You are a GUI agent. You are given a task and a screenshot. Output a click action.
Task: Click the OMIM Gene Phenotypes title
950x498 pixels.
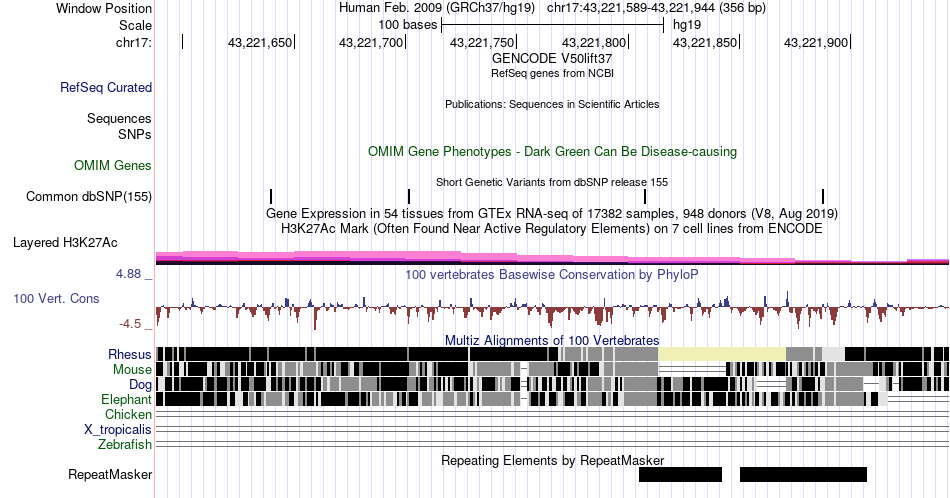coord(552,151)
